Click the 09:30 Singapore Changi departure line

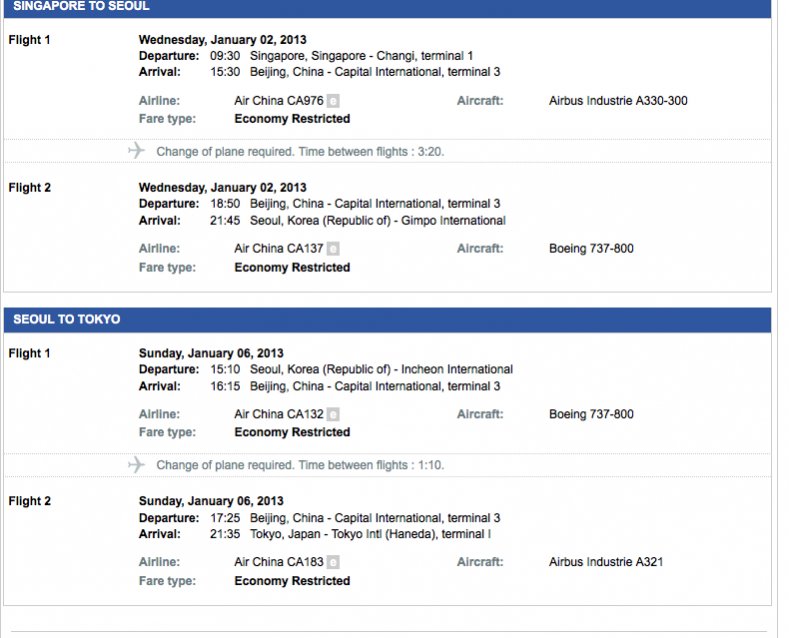coord(306,56)
